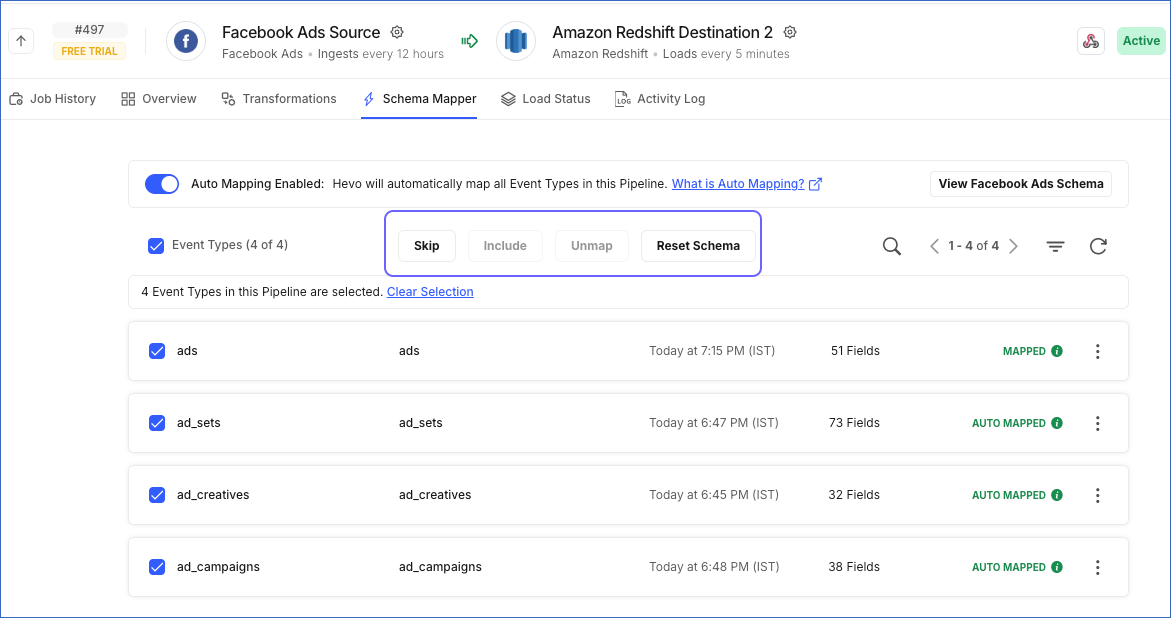Click the webhook icon beside Active
The image size is (1171, 618).
(x=1091, y=41)
